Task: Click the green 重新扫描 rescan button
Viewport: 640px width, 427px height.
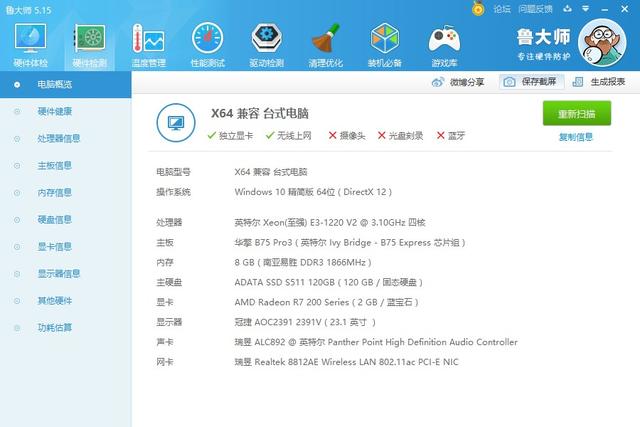Action: [x=577, y=113]
